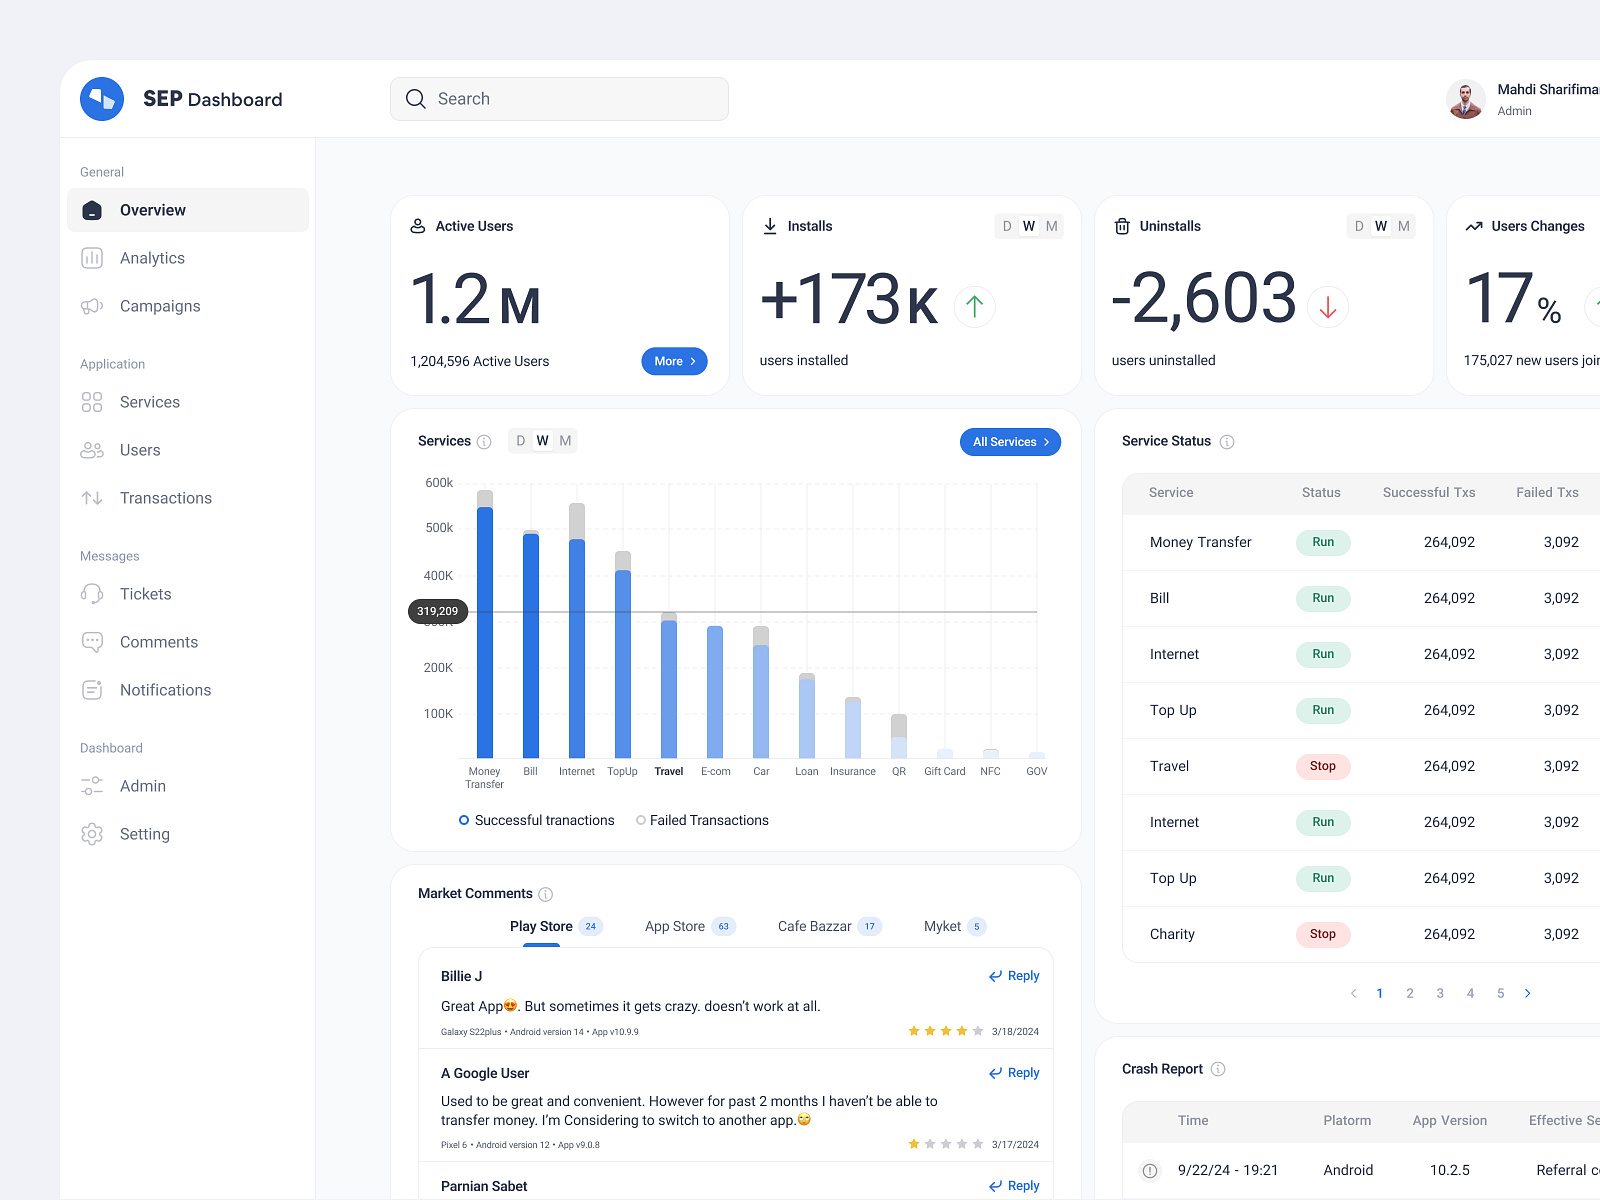The image size is (1600, 1200).
Task: Click a star in Billie J's rating
Action: click(945, 1030)
